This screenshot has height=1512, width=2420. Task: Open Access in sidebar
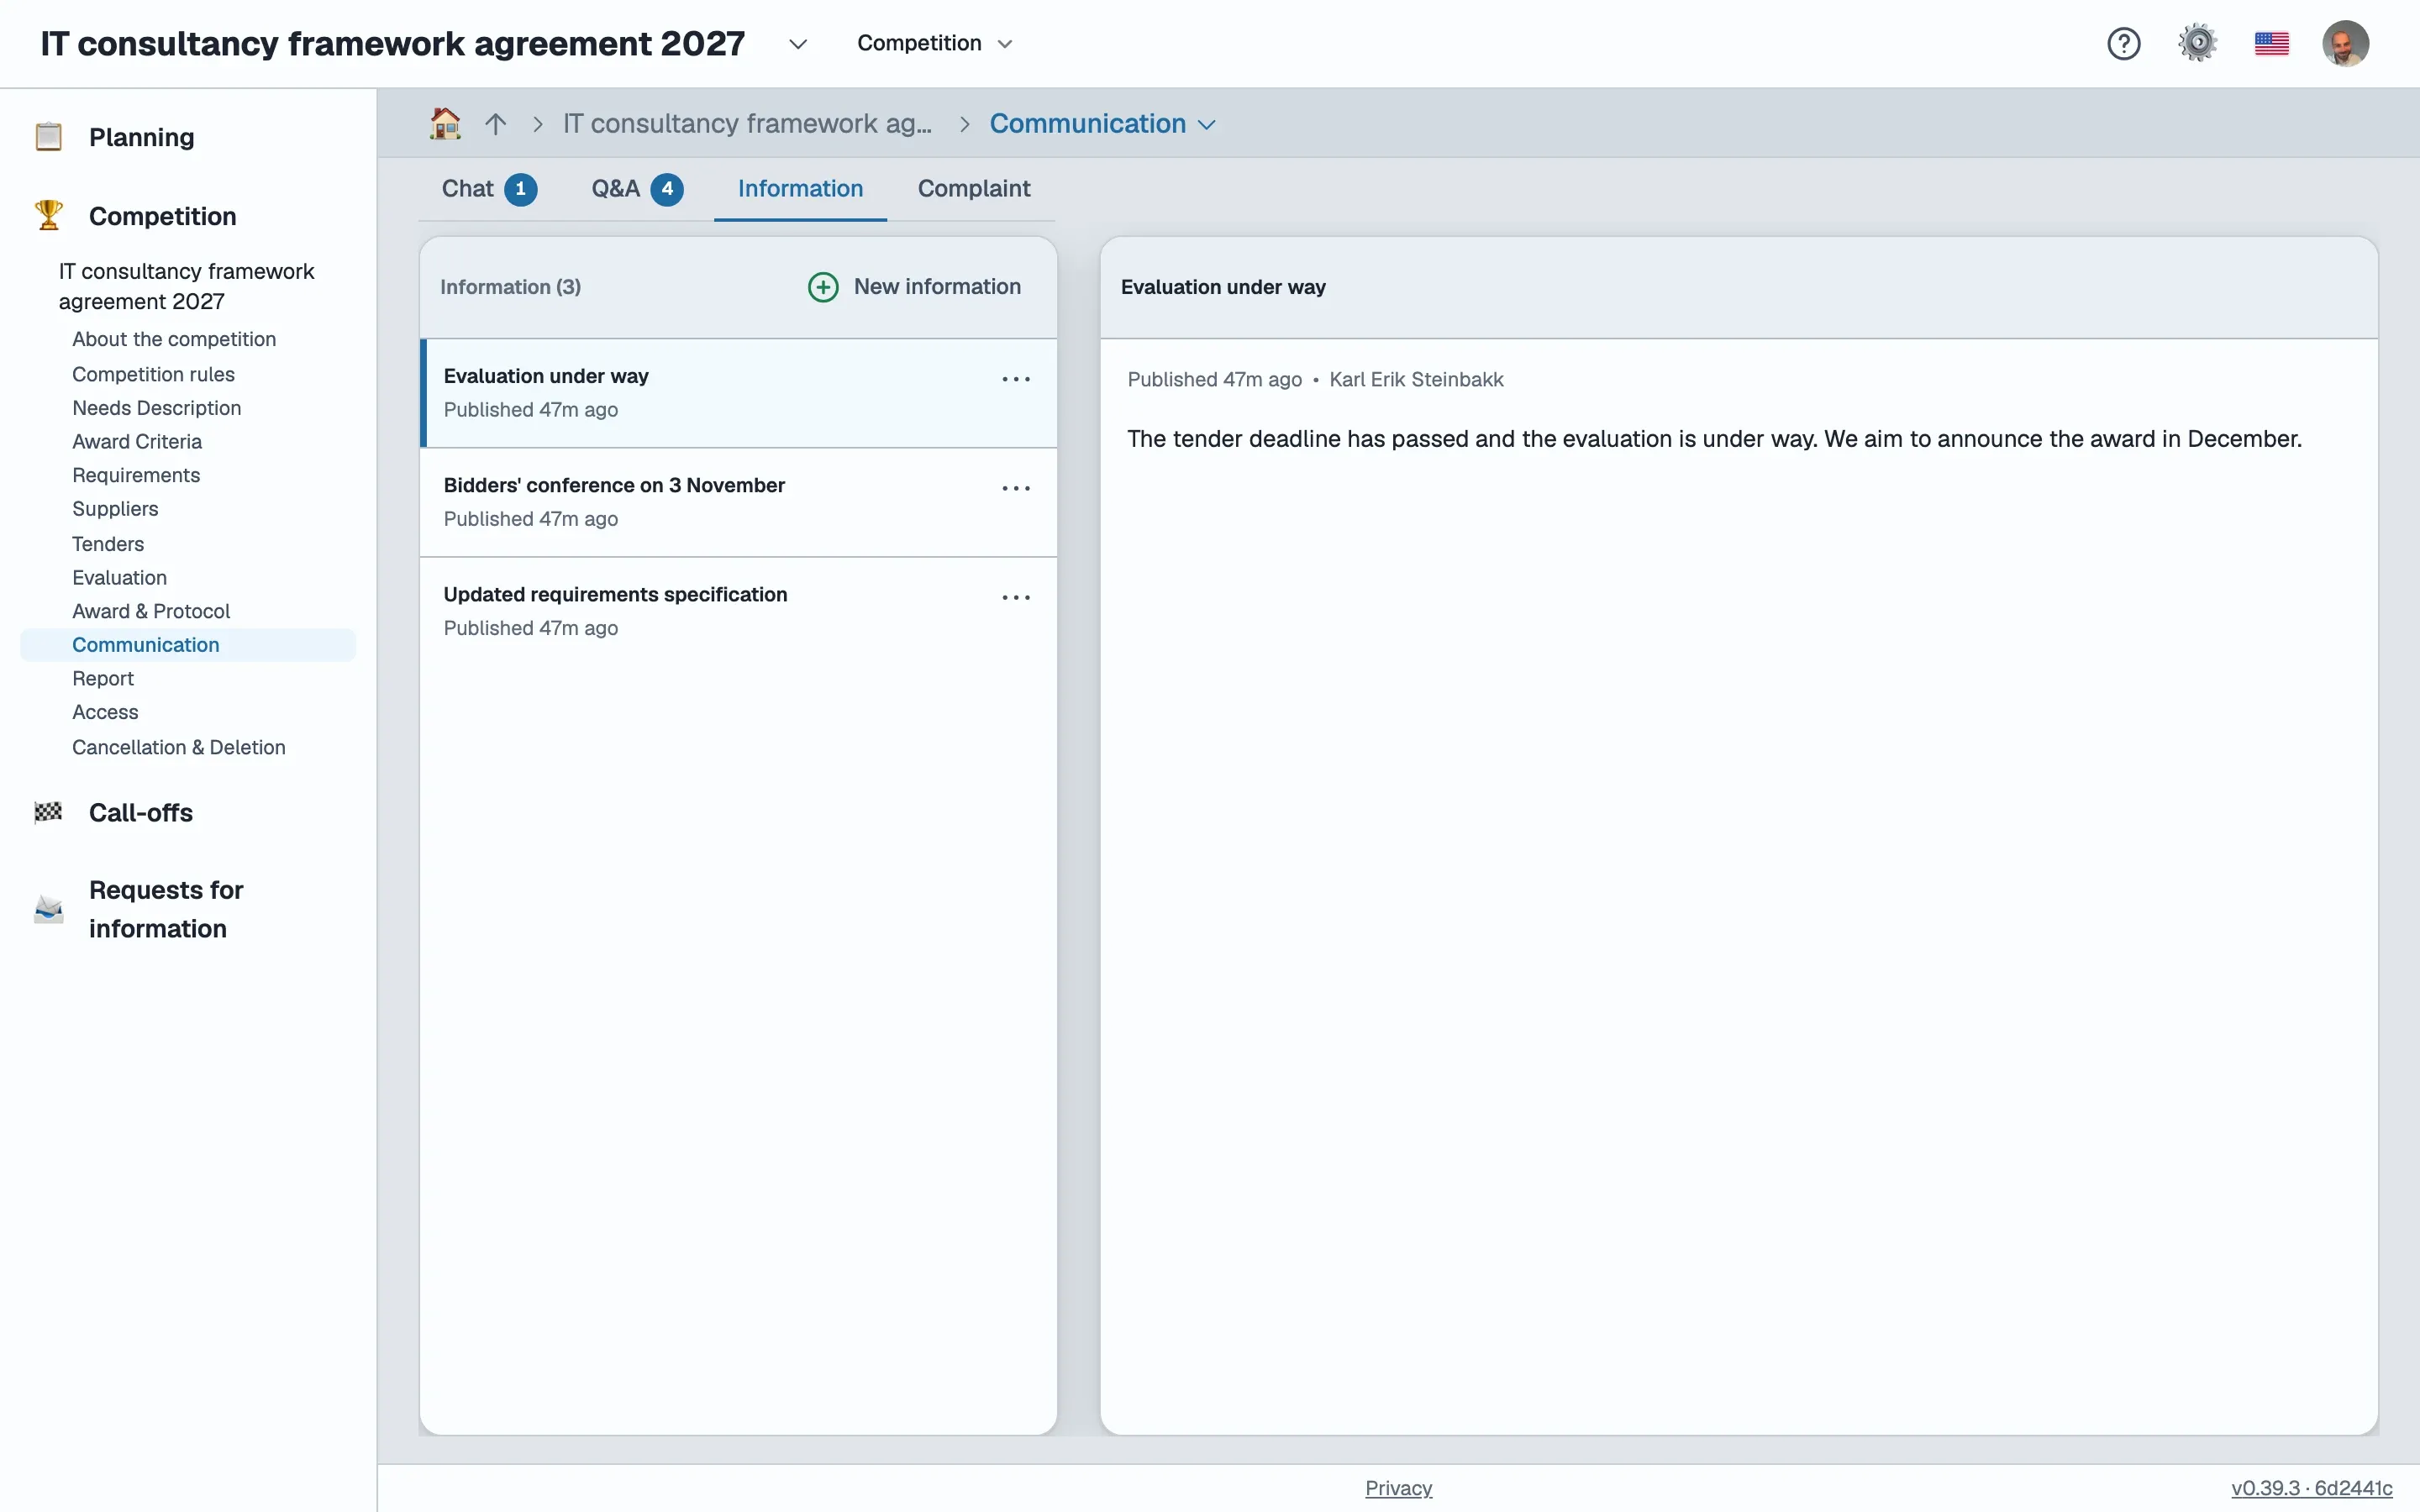(x=105, y=712)
